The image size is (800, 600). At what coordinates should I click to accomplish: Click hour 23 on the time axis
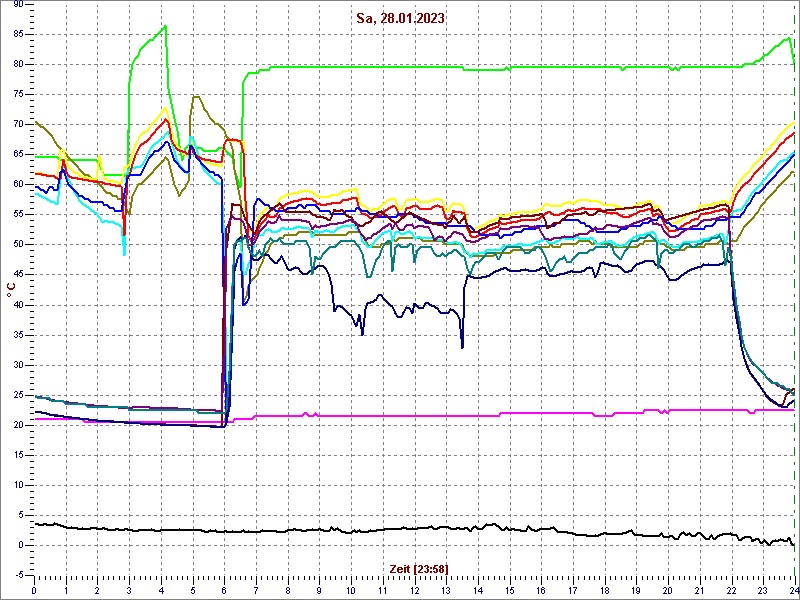(763, 588)
